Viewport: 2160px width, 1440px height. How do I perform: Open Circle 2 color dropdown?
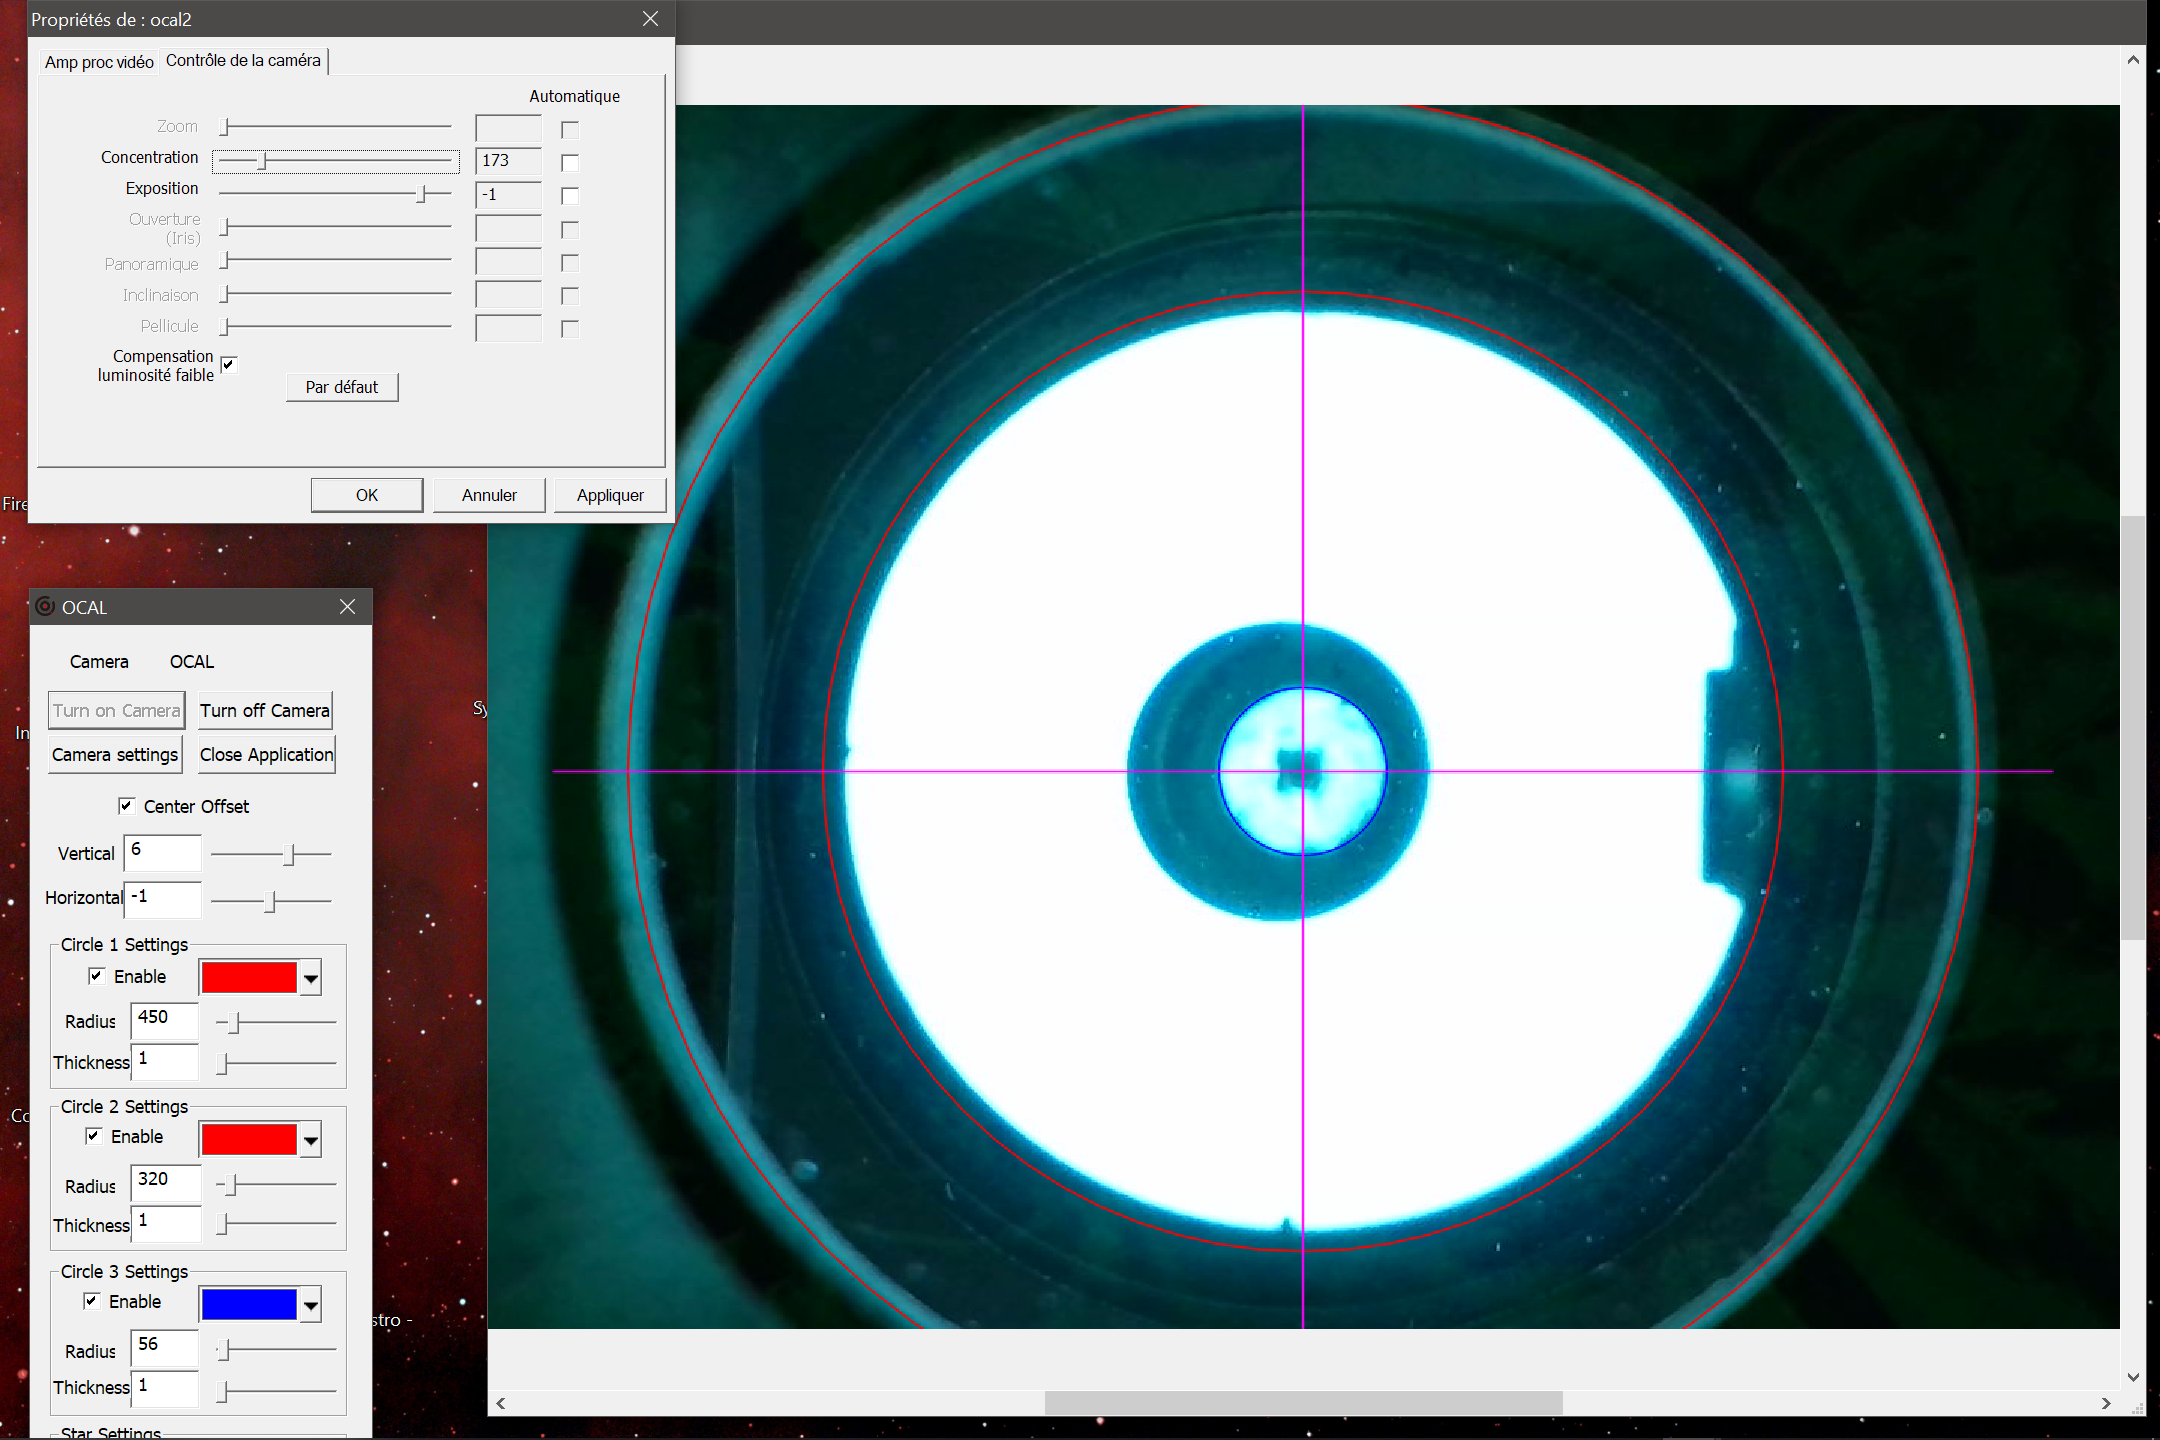(x=311, y=1140)
